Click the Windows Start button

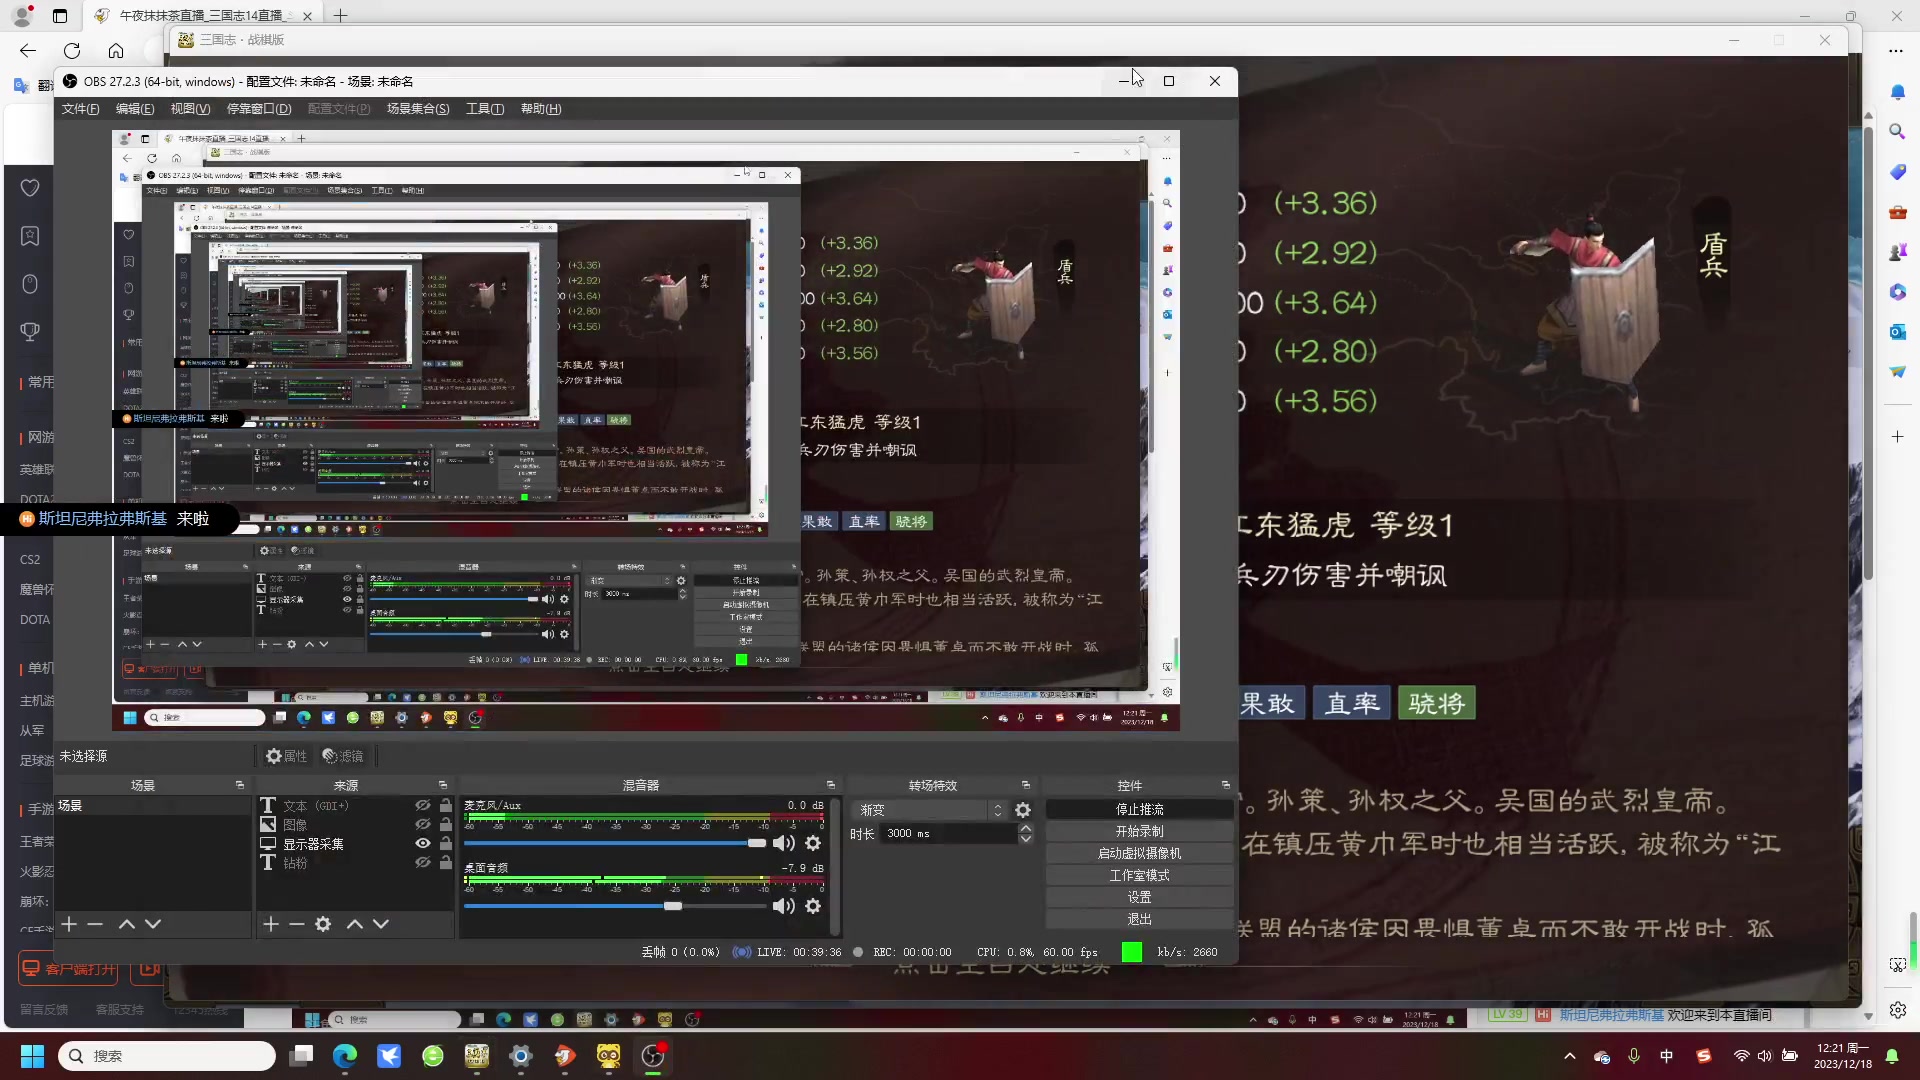tap(32, 1056)
